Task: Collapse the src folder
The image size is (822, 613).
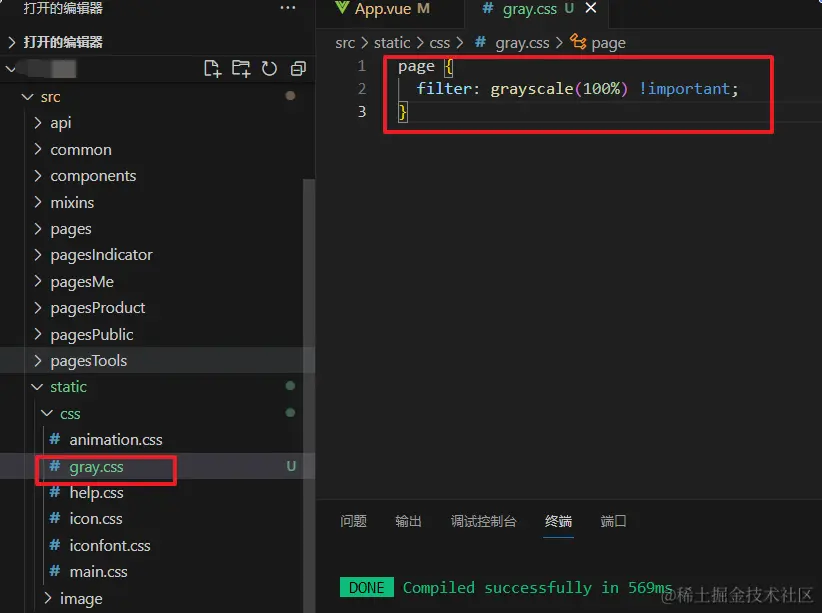Action: pyautogui.click(x=28, y=97)
